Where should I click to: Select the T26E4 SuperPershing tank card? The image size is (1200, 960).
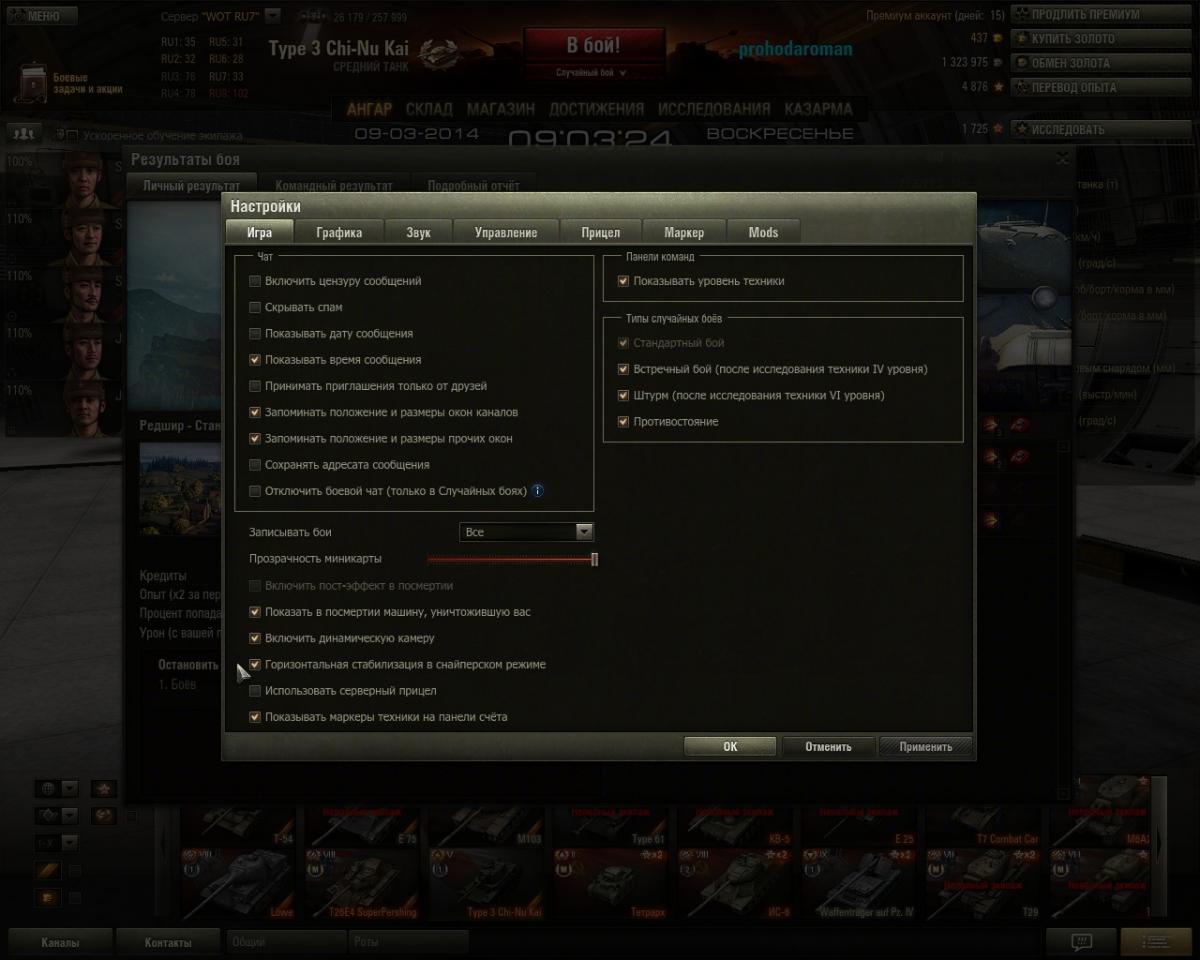click(x=364, y=884)
